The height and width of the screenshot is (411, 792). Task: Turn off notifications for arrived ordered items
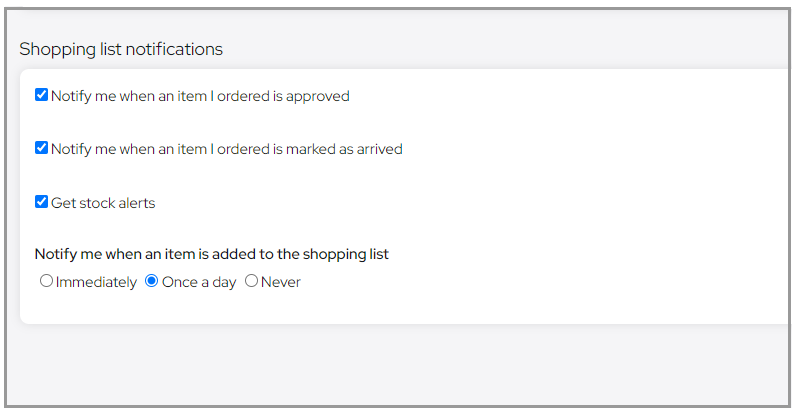41,148
